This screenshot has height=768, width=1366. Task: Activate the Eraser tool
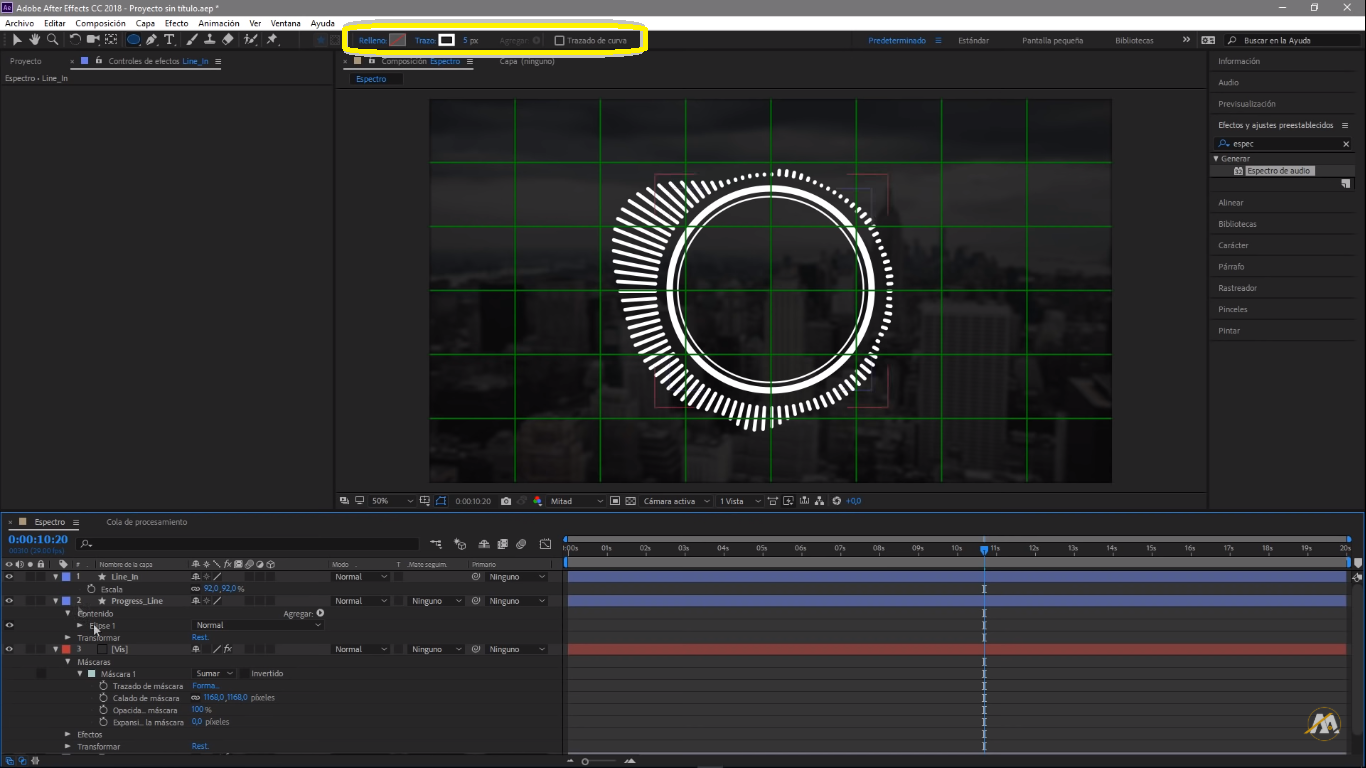tap(227, 40)
